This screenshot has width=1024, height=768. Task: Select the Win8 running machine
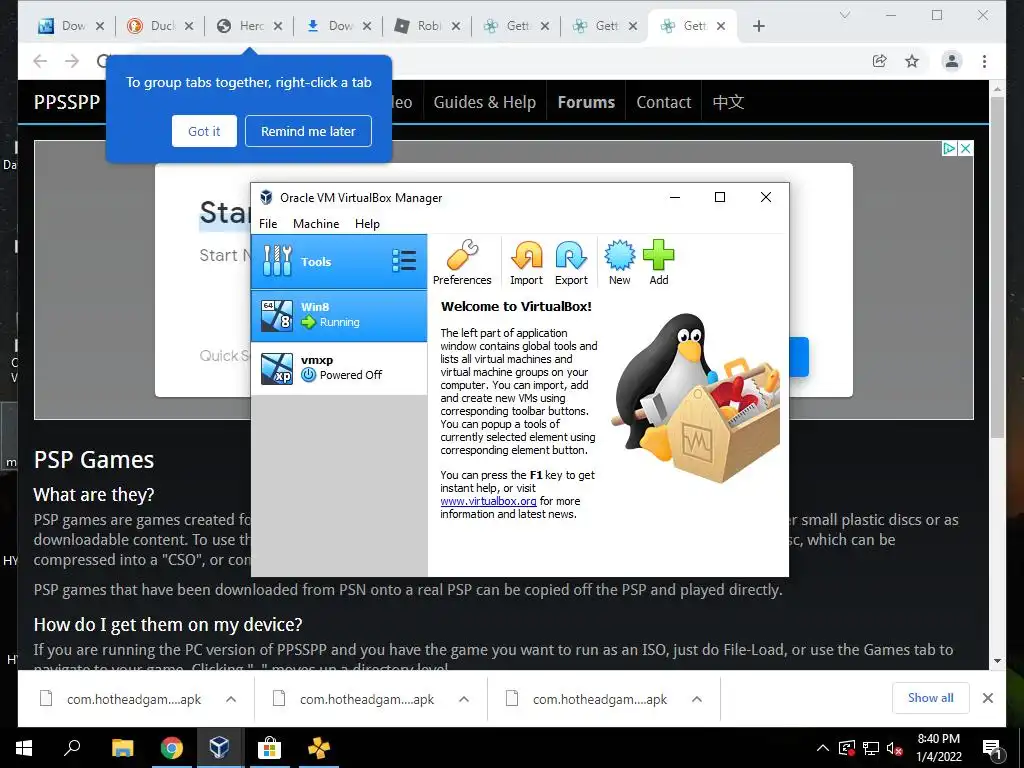pyautogui.click(x=339, y=315)
